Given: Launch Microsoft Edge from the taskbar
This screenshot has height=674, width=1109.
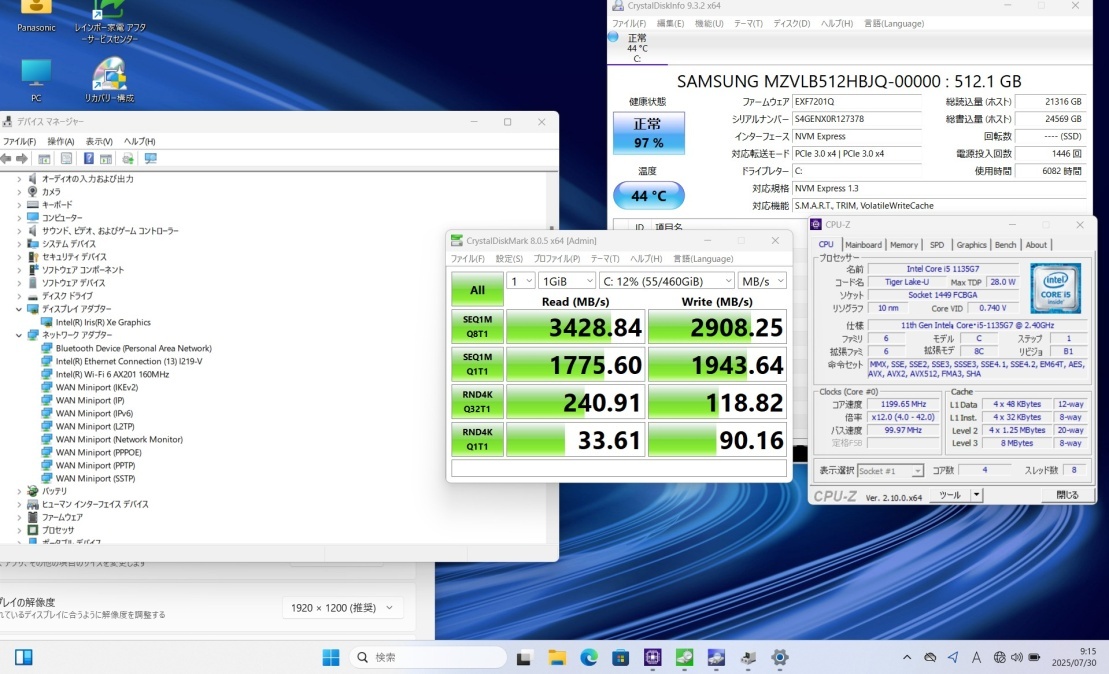Looking at the screenshot, I should [x=588, y=658].
